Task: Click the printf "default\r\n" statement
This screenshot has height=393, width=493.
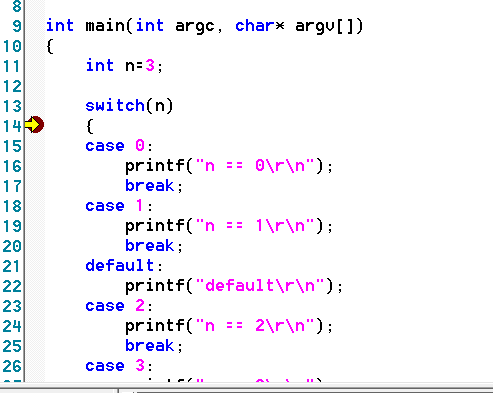Action: [x=234, y=286]
